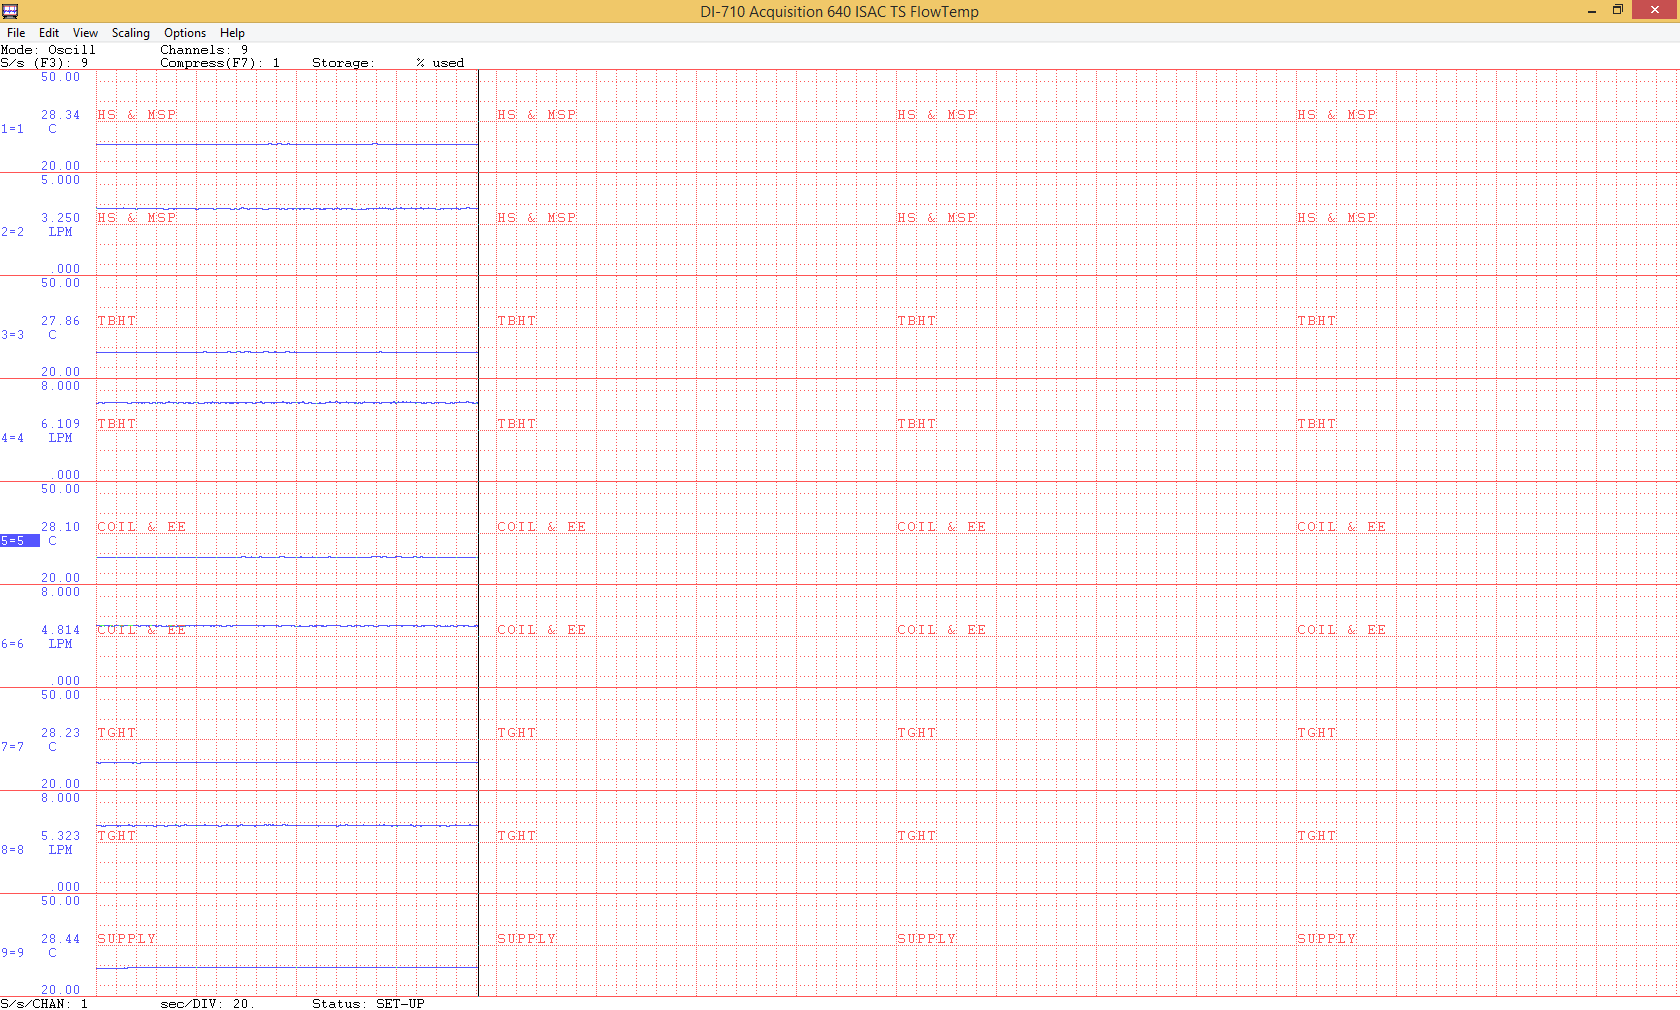Select channel label 2=2
This screenshot has width=1680, height=1010.
[x=12, y=232]
